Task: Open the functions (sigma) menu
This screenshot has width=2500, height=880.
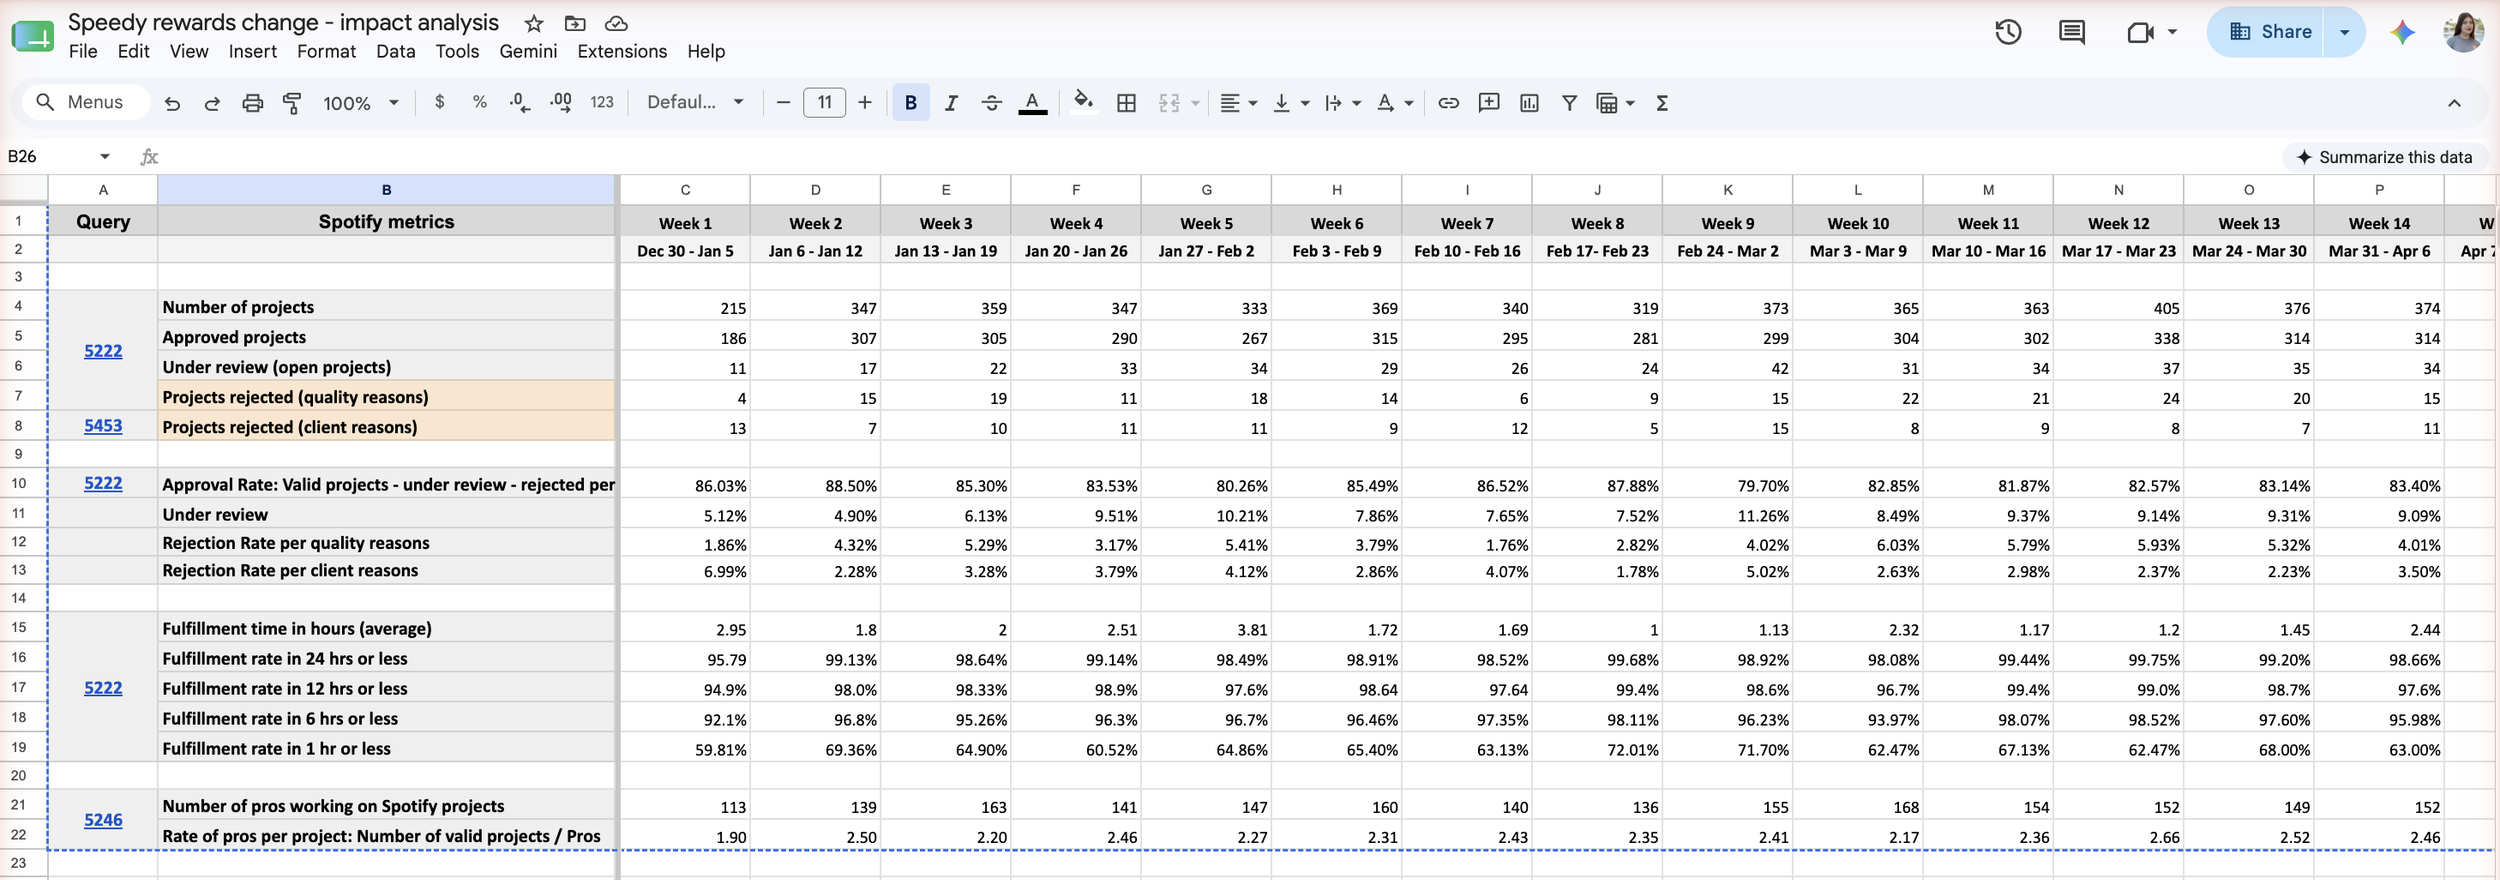Action: pyautogui.click(x=1662, y=103)
